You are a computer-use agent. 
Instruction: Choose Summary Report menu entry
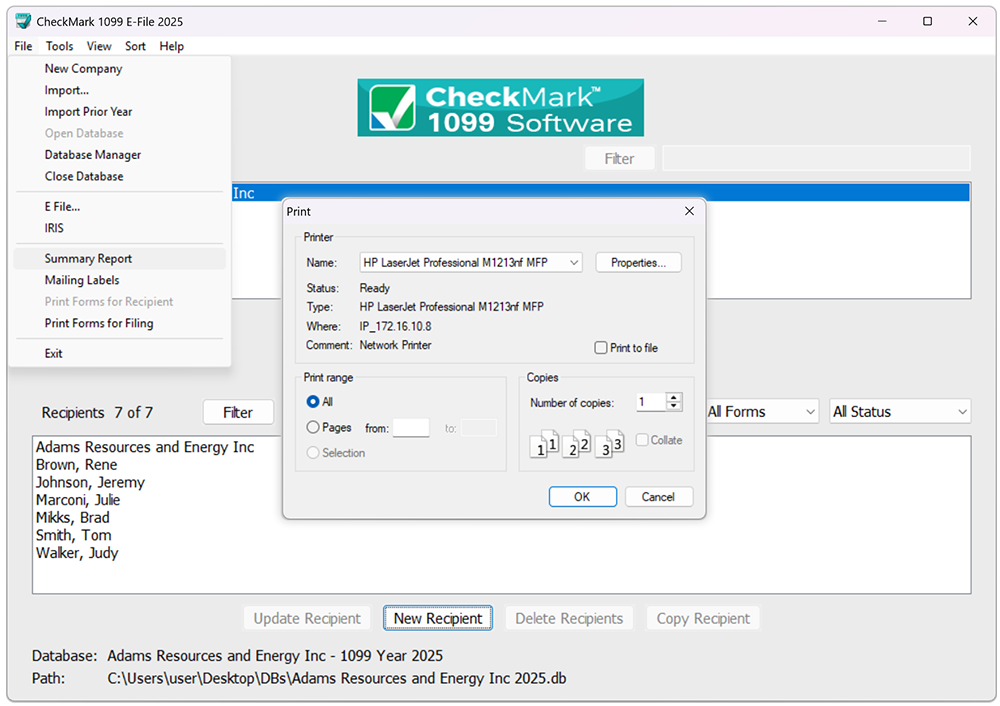click(x=119, y=258)
